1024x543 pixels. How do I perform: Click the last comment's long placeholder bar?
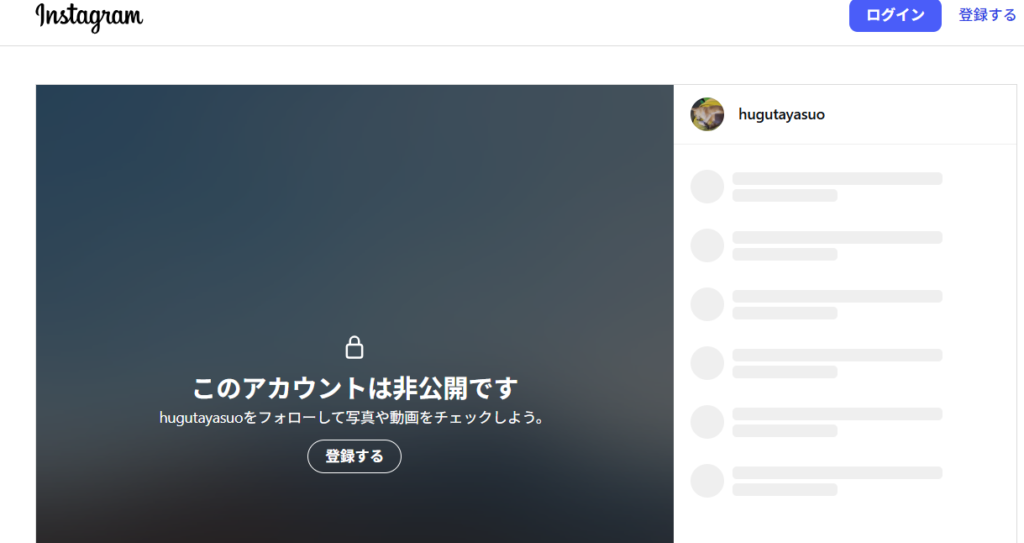click(837, 473)
